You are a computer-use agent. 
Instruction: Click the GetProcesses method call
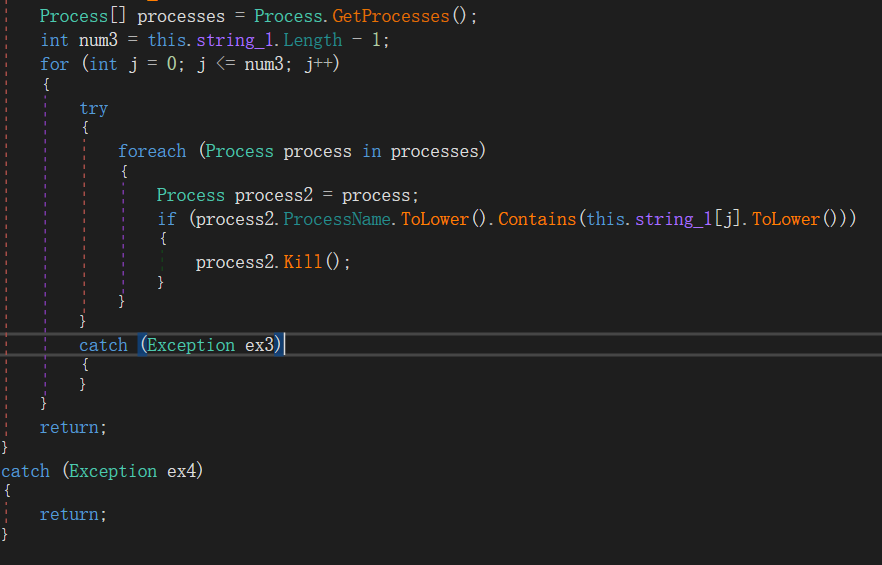tap(390, 17)
